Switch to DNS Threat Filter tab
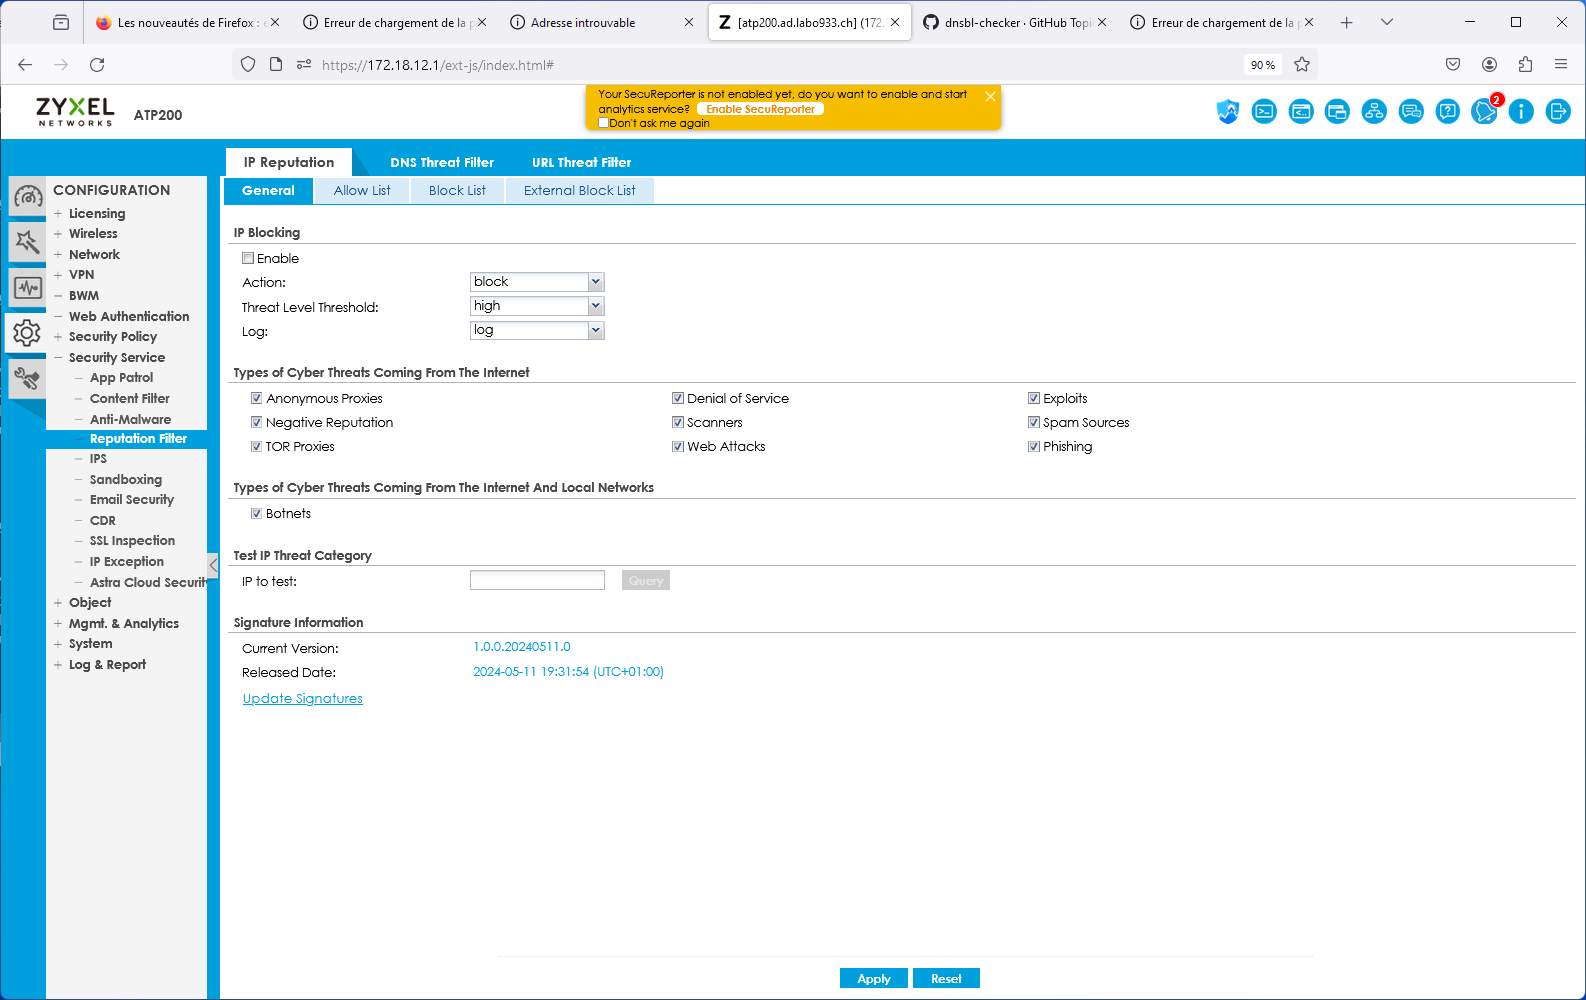The width and height of the screenshot is (1586, 1000). coord(442,162)
